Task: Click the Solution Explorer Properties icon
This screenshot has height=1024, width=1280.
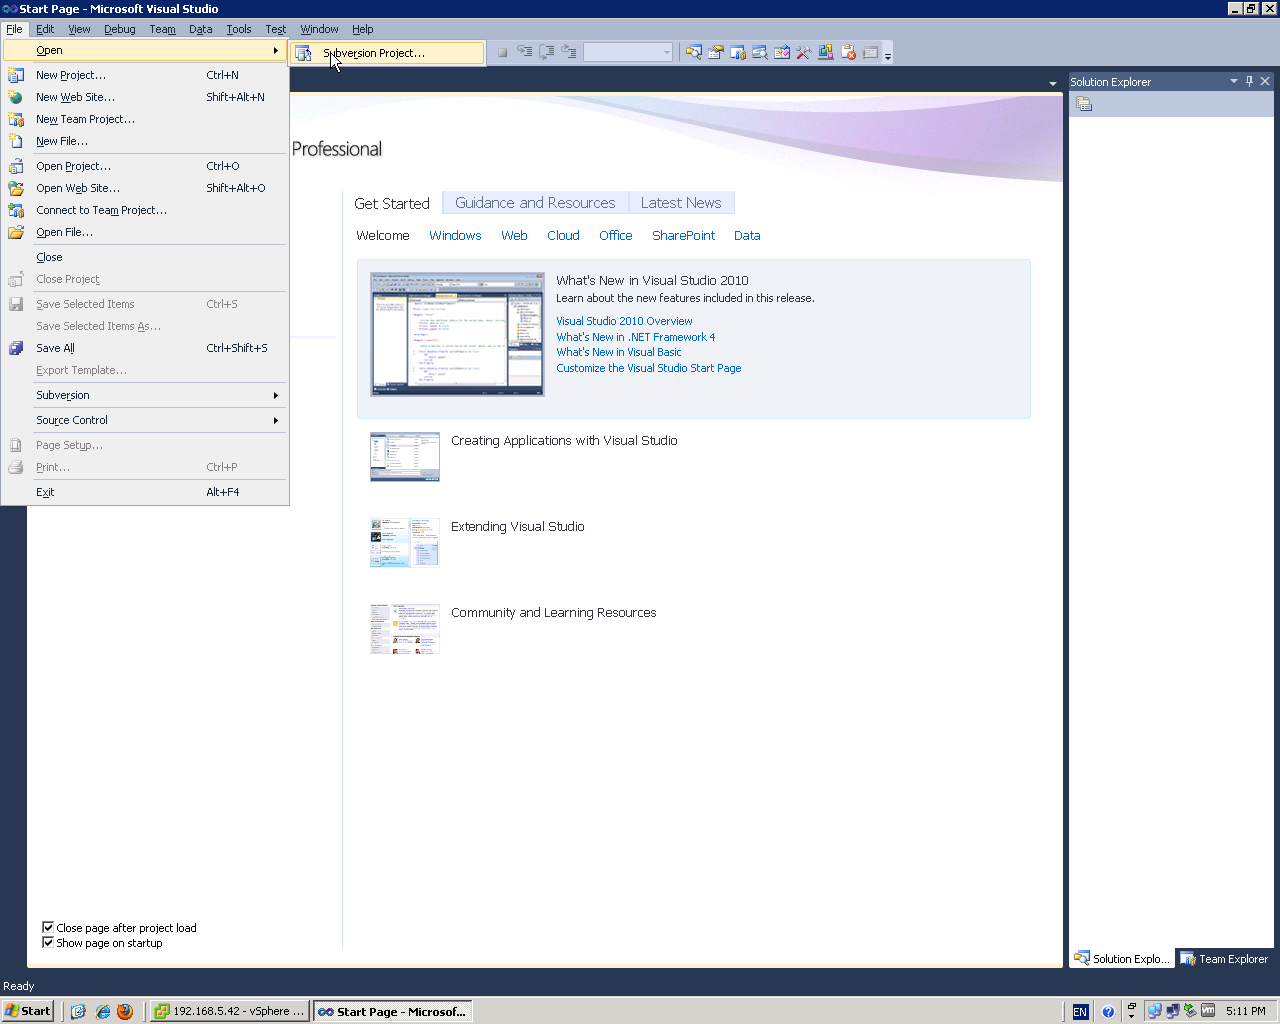Action: tap(1084, 104)
